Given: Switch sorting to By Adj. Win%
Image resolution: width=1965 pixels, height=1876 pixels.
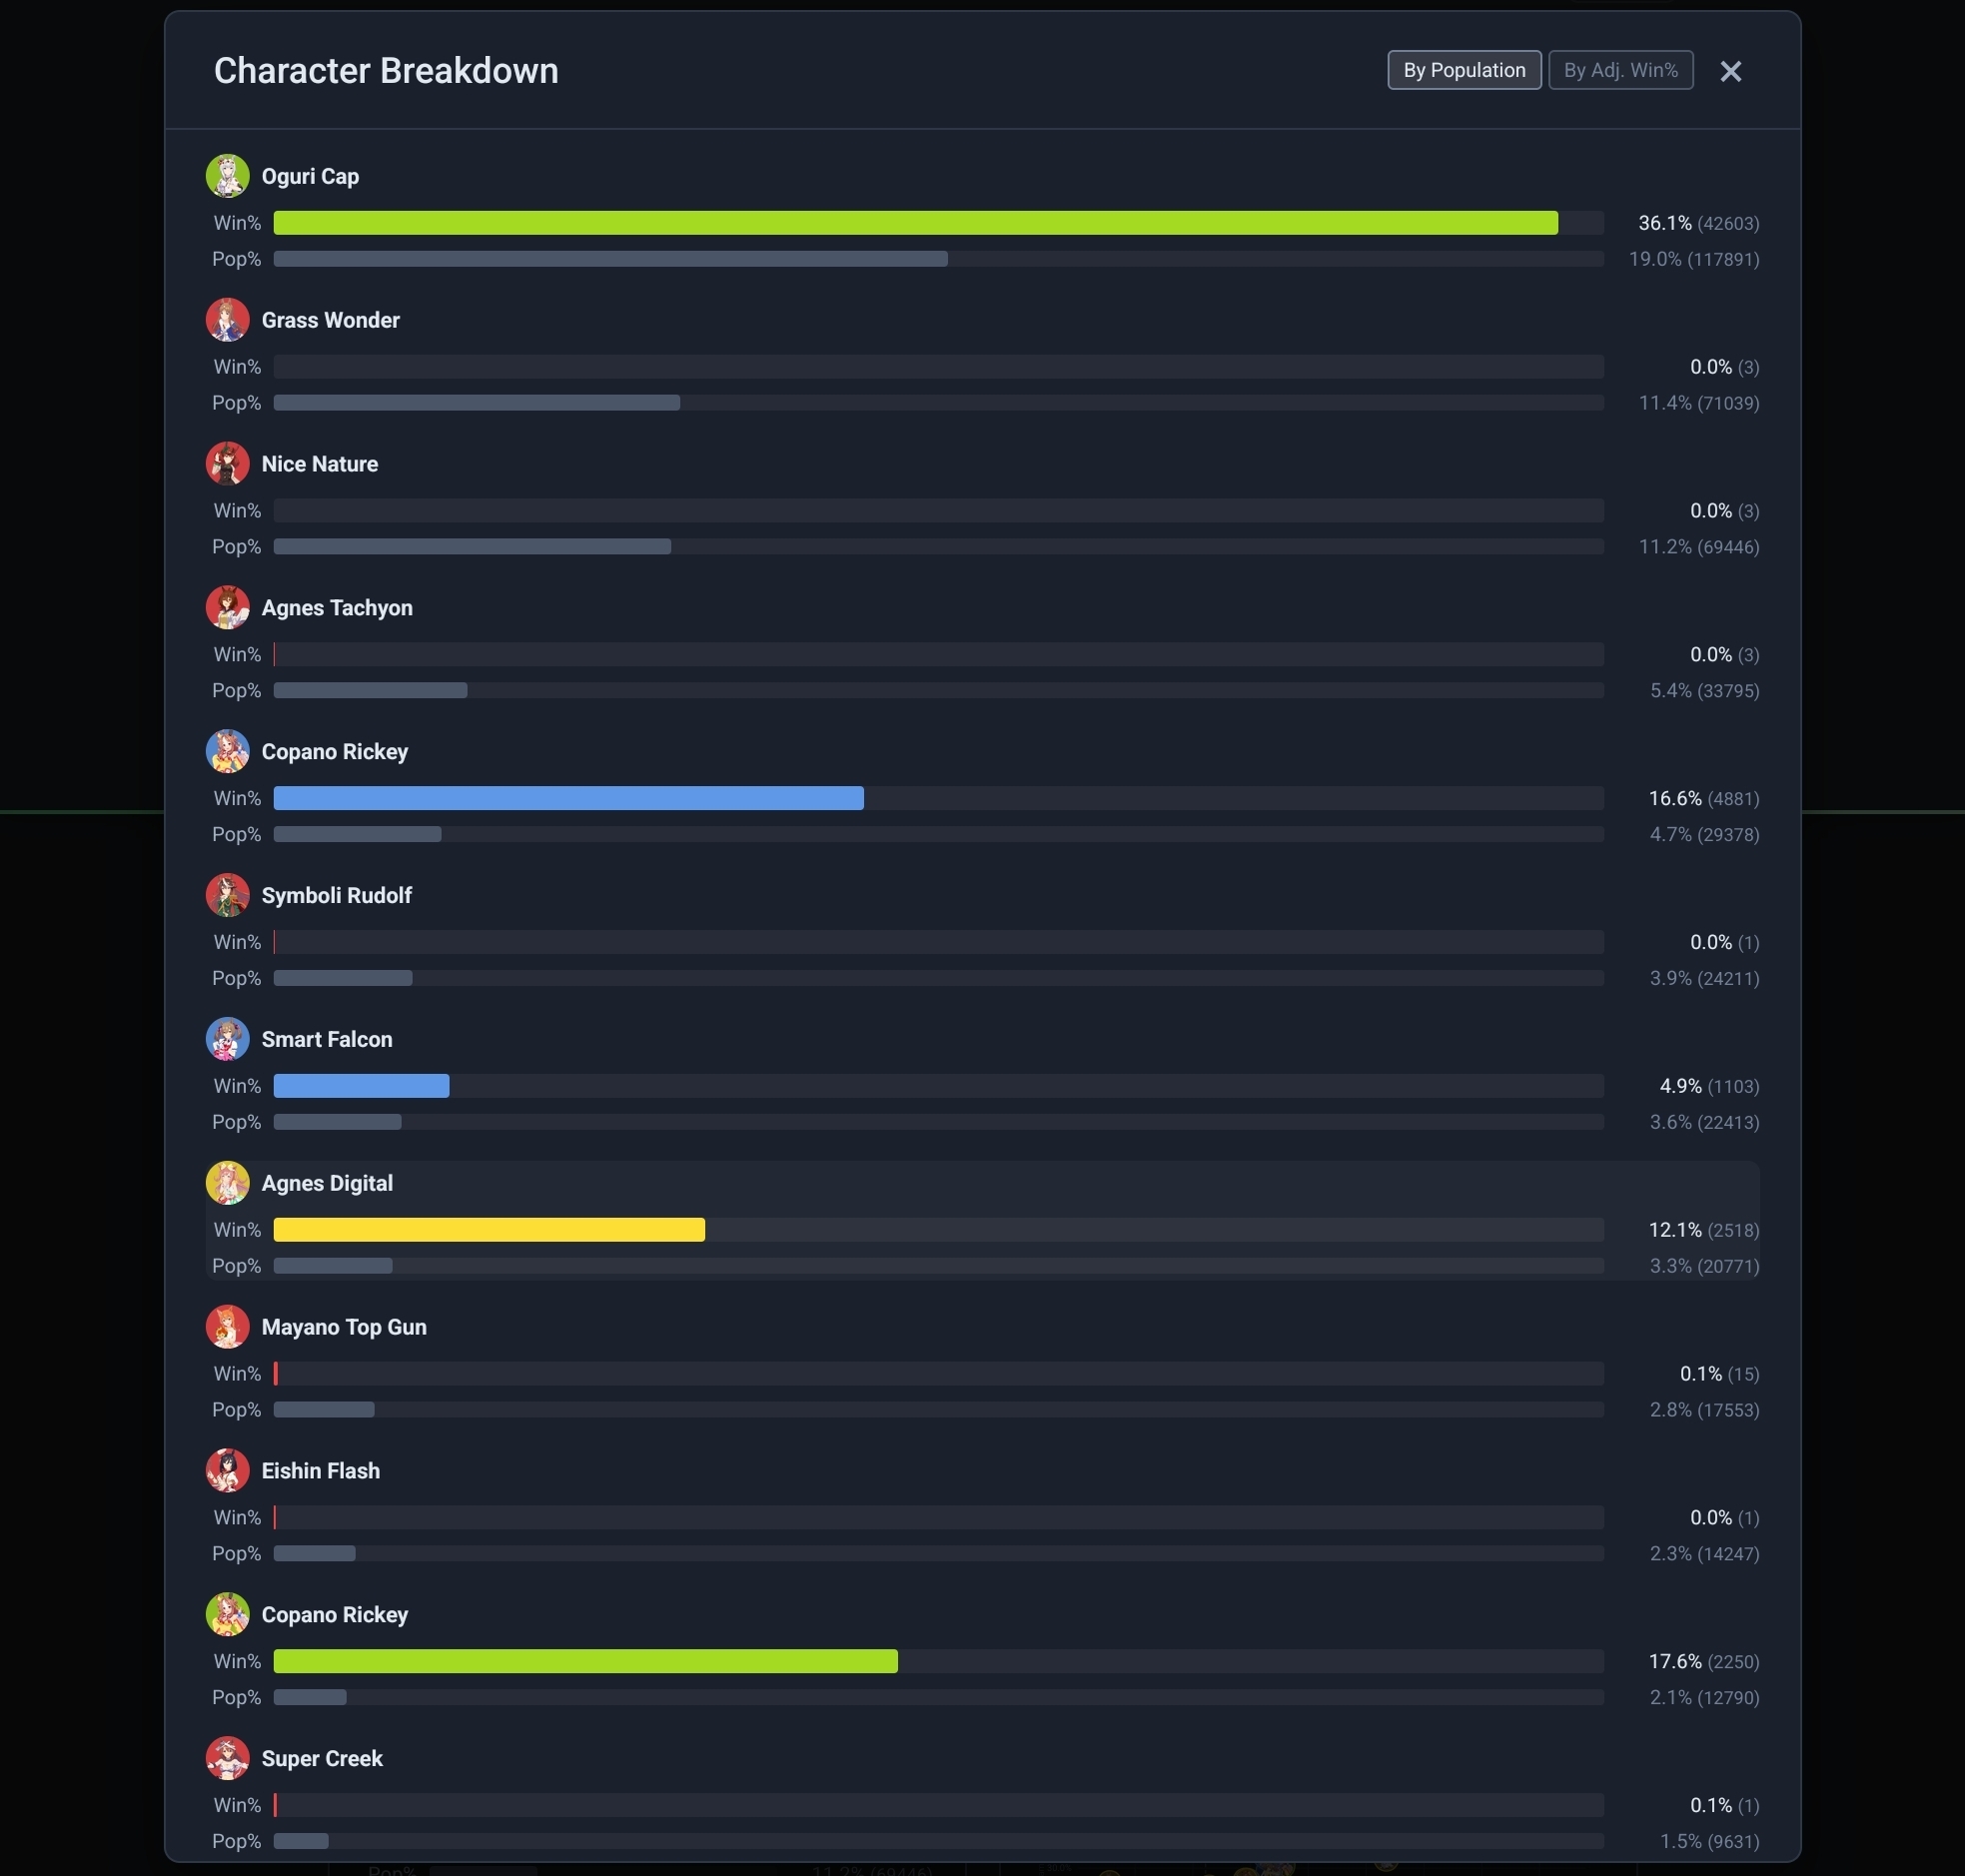Looking at the screenshot, I should (1620, 70).
